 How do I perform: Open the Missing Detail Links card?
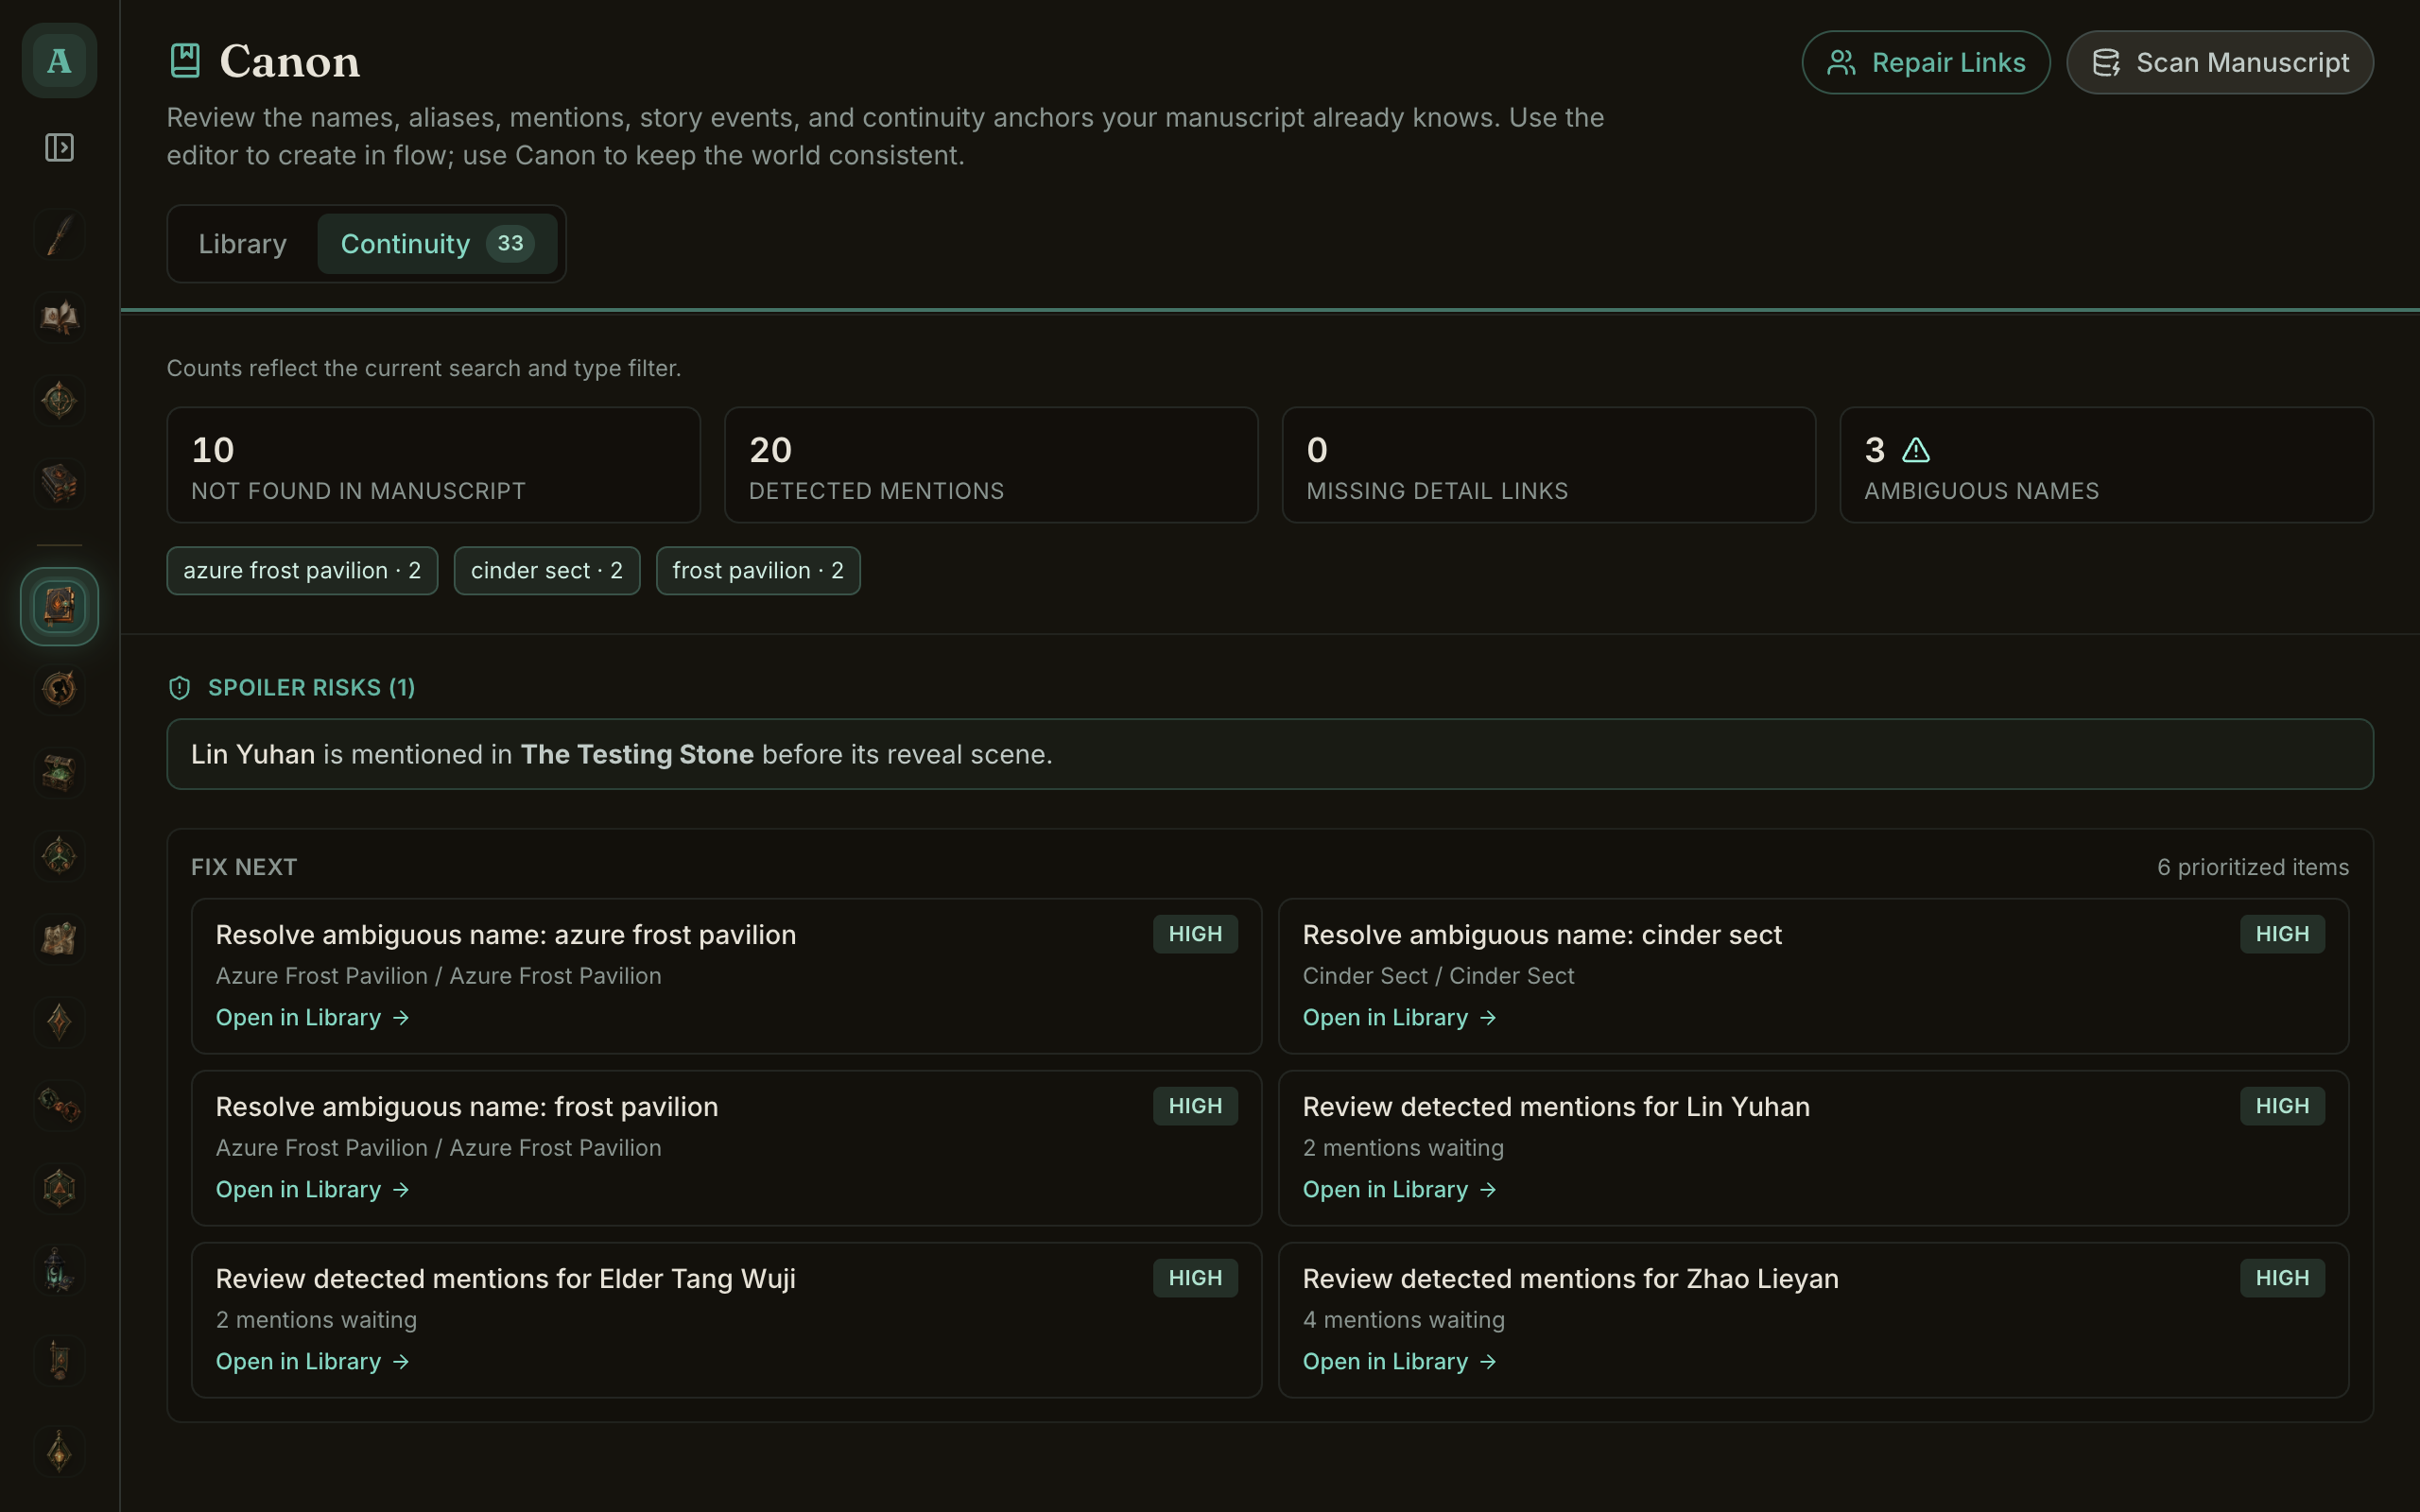pos(1548,465)
